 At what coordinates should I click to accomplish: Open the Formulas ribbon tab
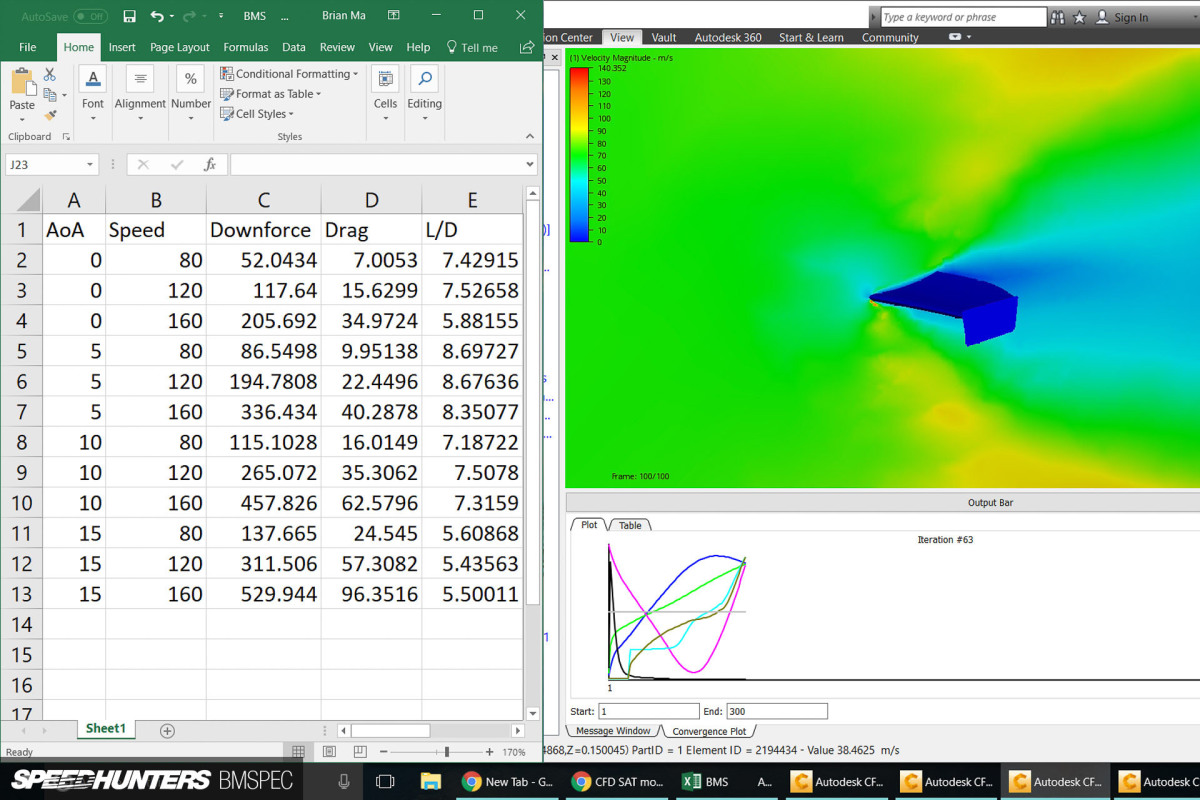(245, 47)
